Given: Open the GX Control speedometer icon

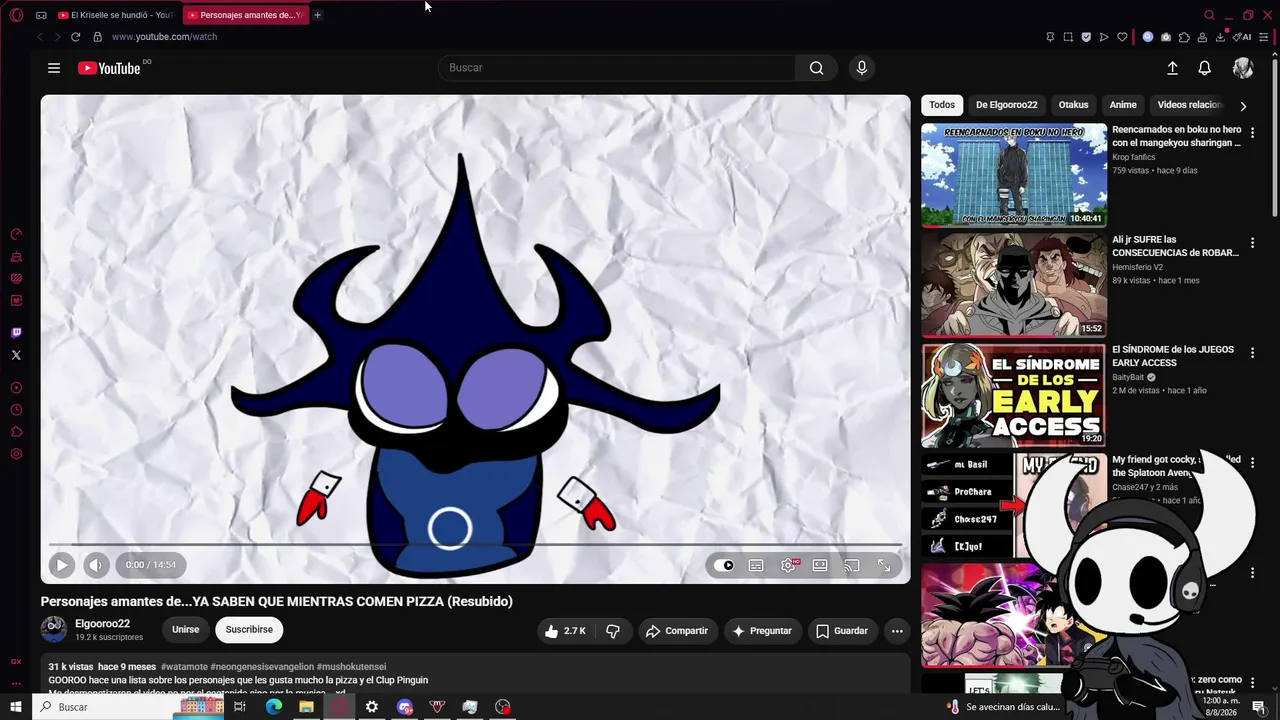Looking at the screenshot, I should (x=16, y=234).
